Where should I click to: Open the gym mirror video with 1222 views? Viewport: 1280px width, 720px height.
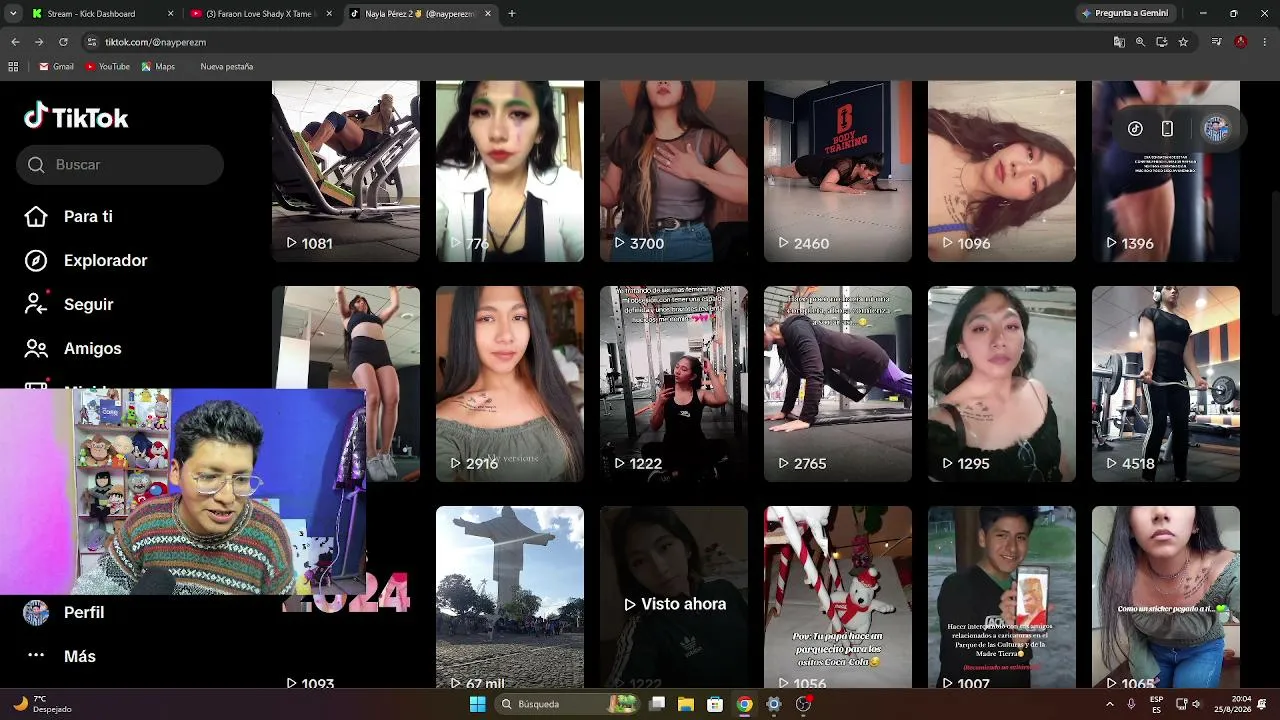[x=674, y=384]
